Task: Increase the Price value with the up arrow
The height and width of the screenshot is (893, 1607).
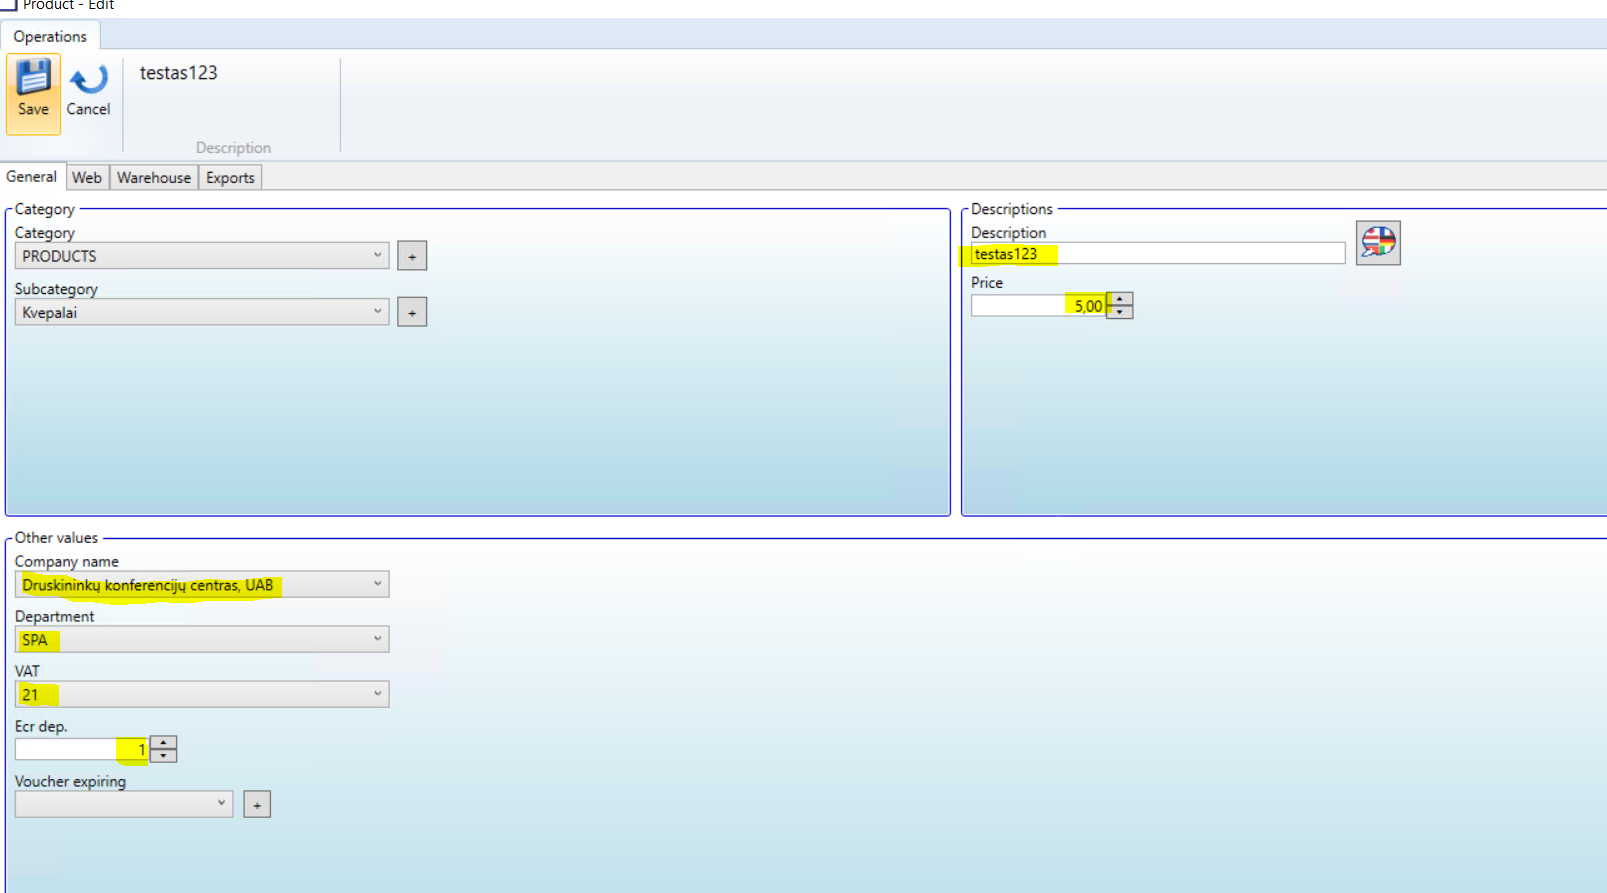Action: tap(1120, 299)
